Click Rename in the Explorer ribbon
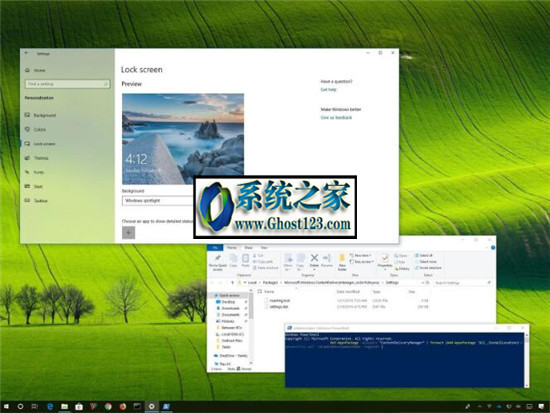Screen dimensions: 550x413 point(327,261)
